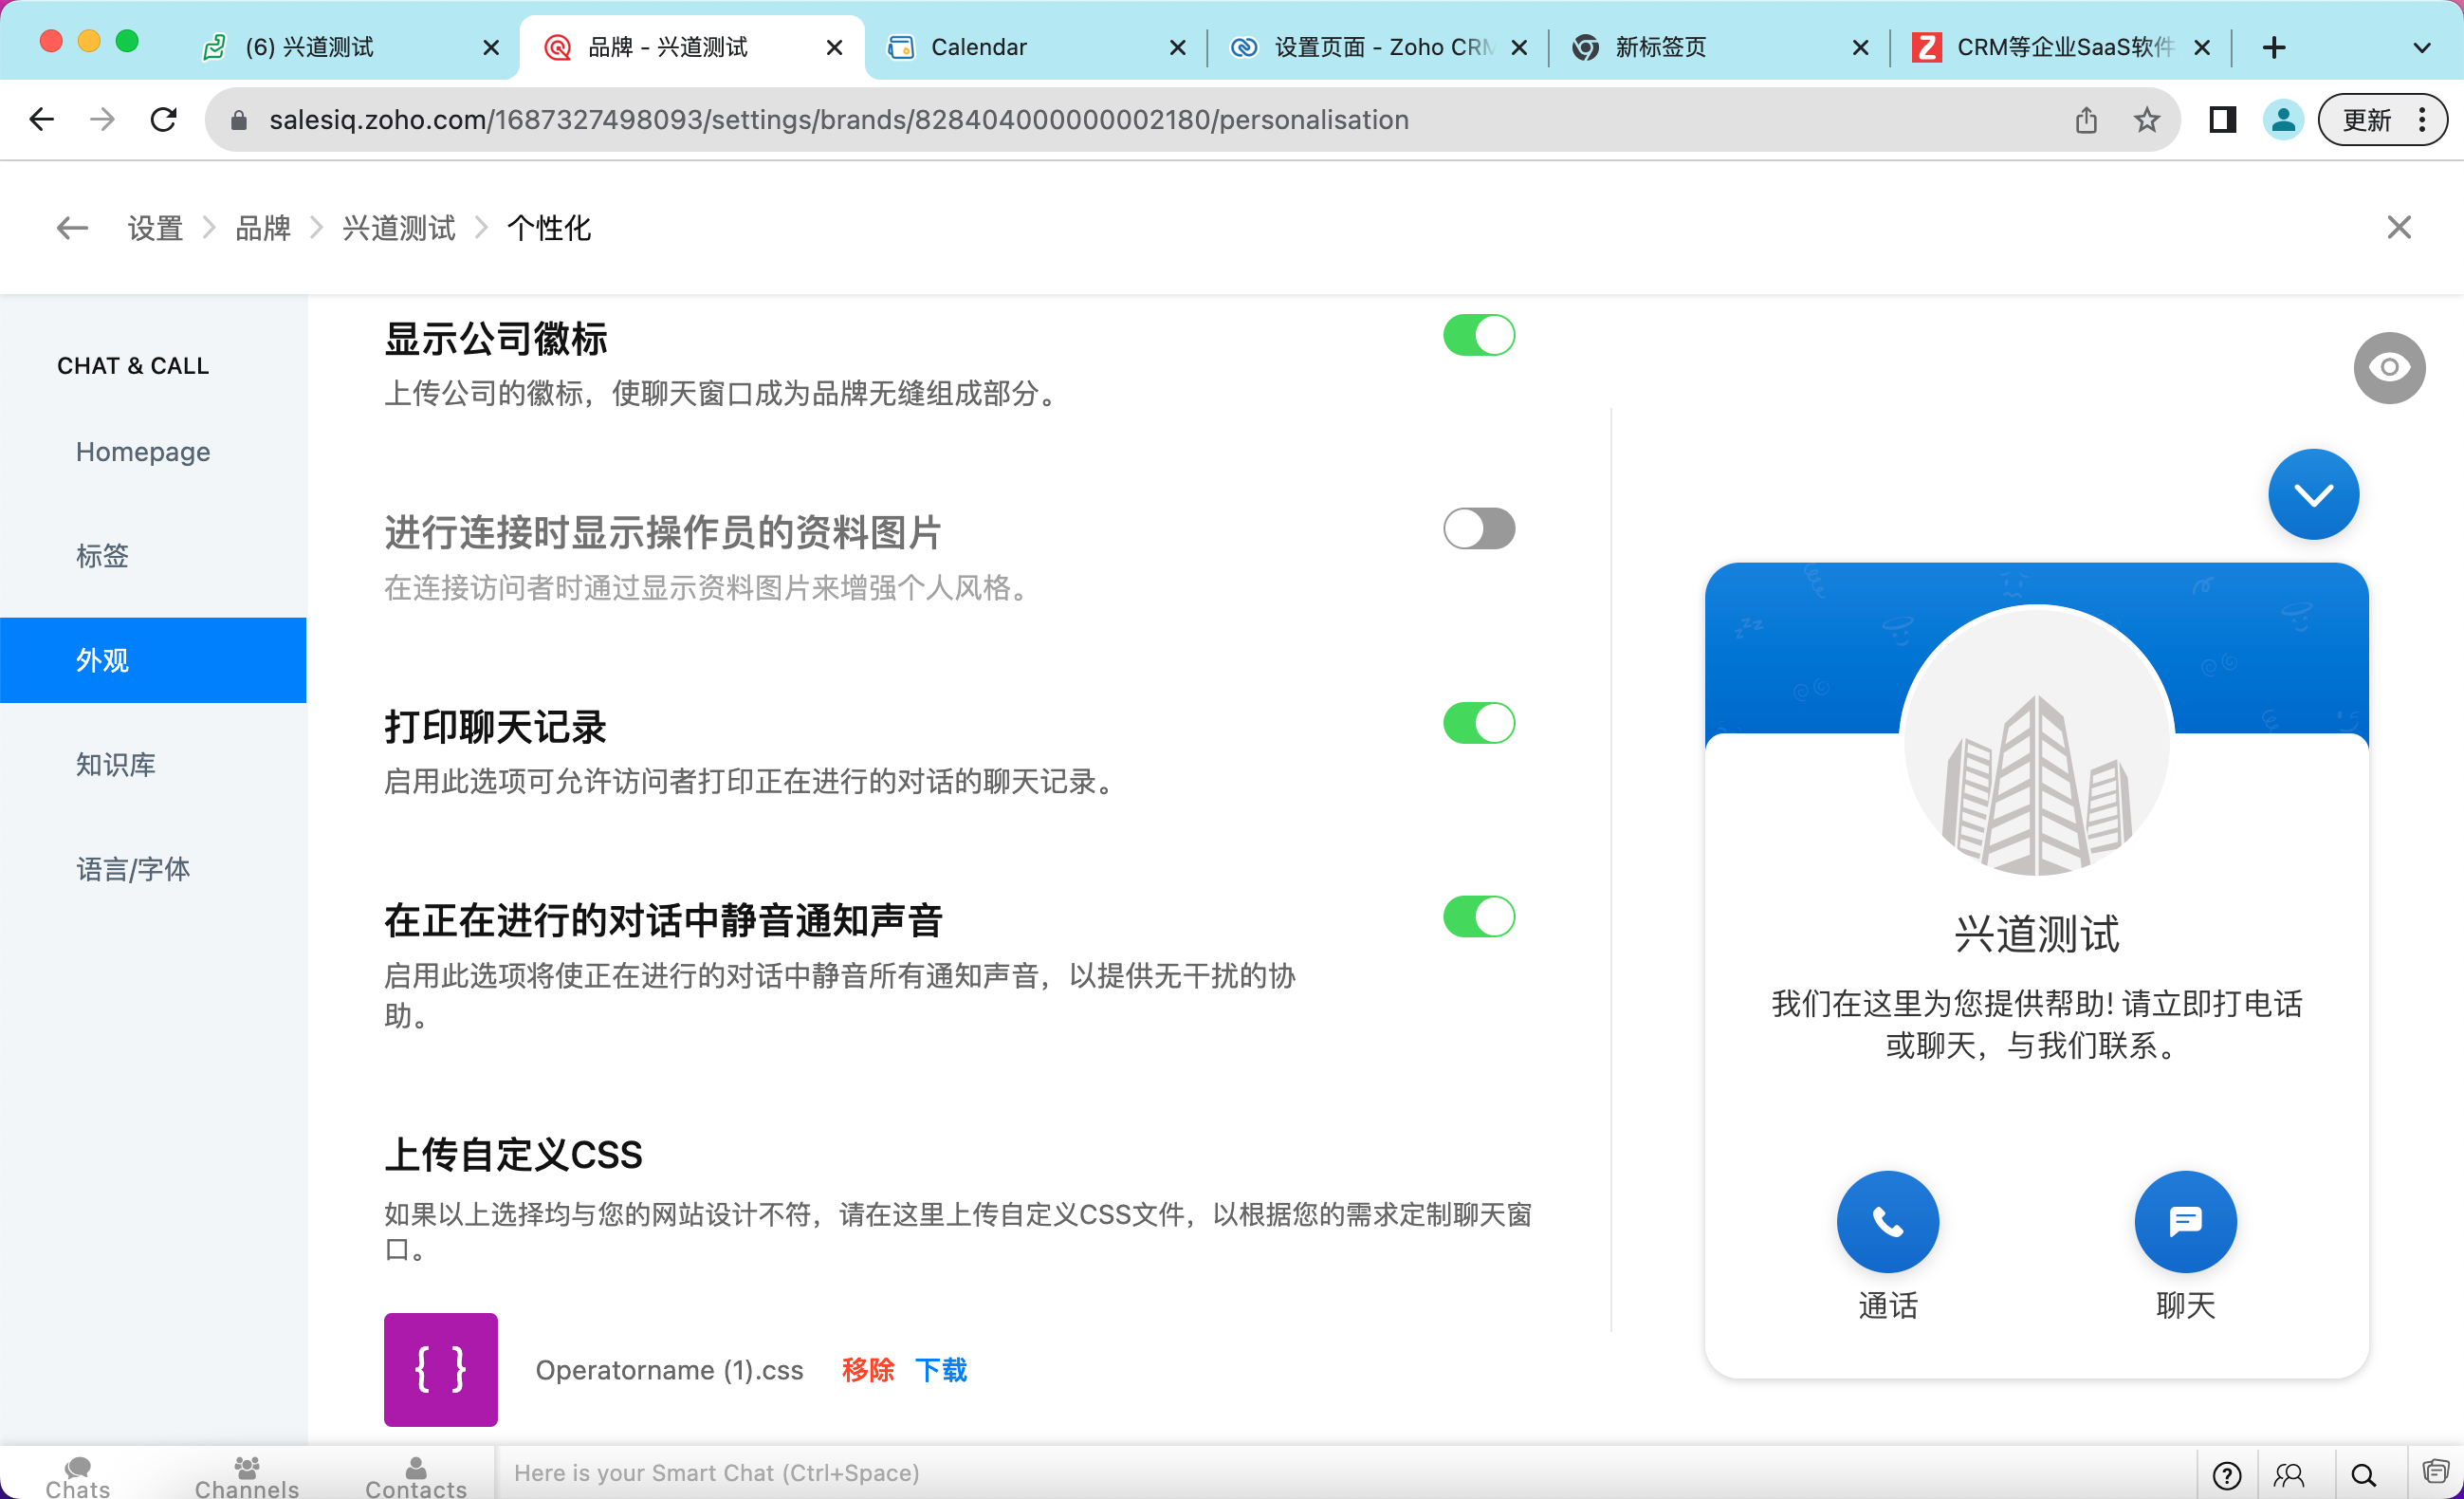Toggle mute notification sound in ongoing chats
This screenshot has height=1499, width=2464.
[x=1478, y=916]
